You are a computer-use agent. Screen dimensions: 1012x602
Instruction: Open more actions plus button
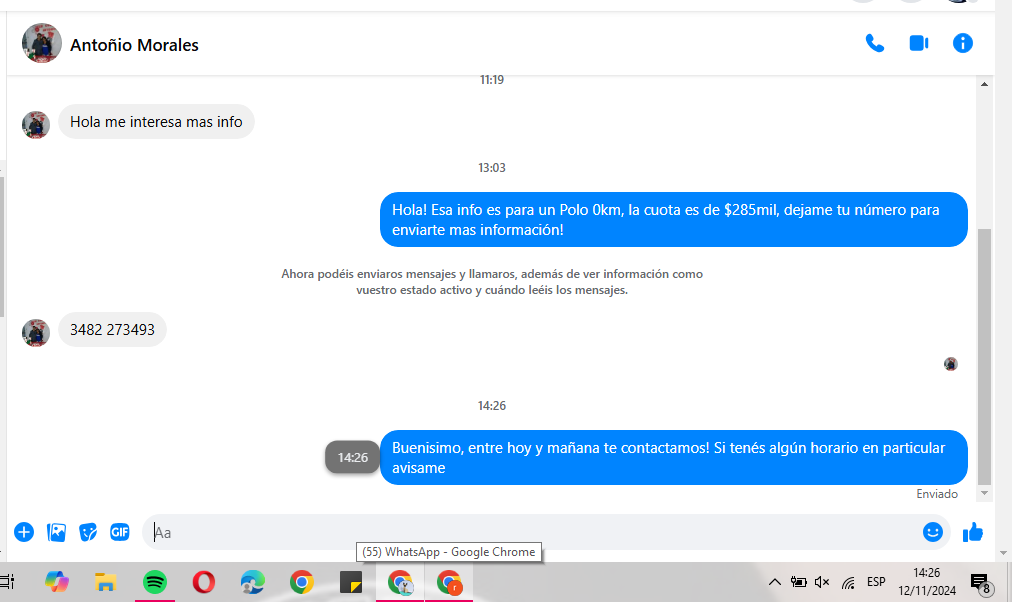pyautogui.click(x=24, y=532)
